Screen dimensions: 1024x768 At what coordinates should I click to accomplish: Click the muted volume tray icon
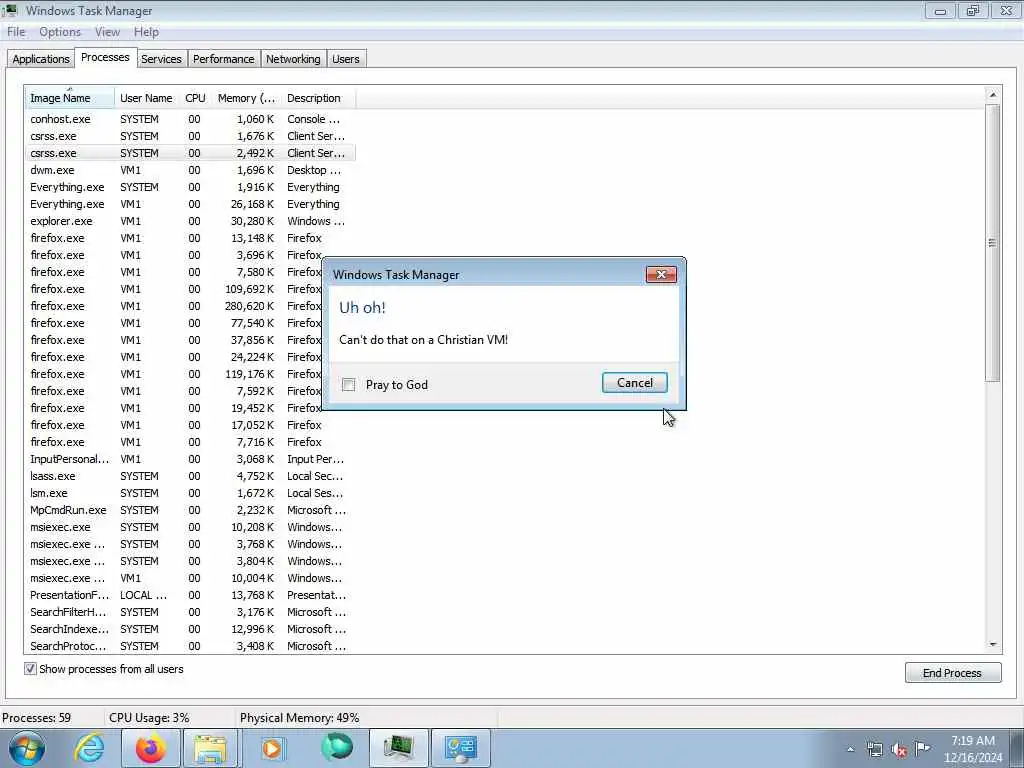(x=899, y=749)
